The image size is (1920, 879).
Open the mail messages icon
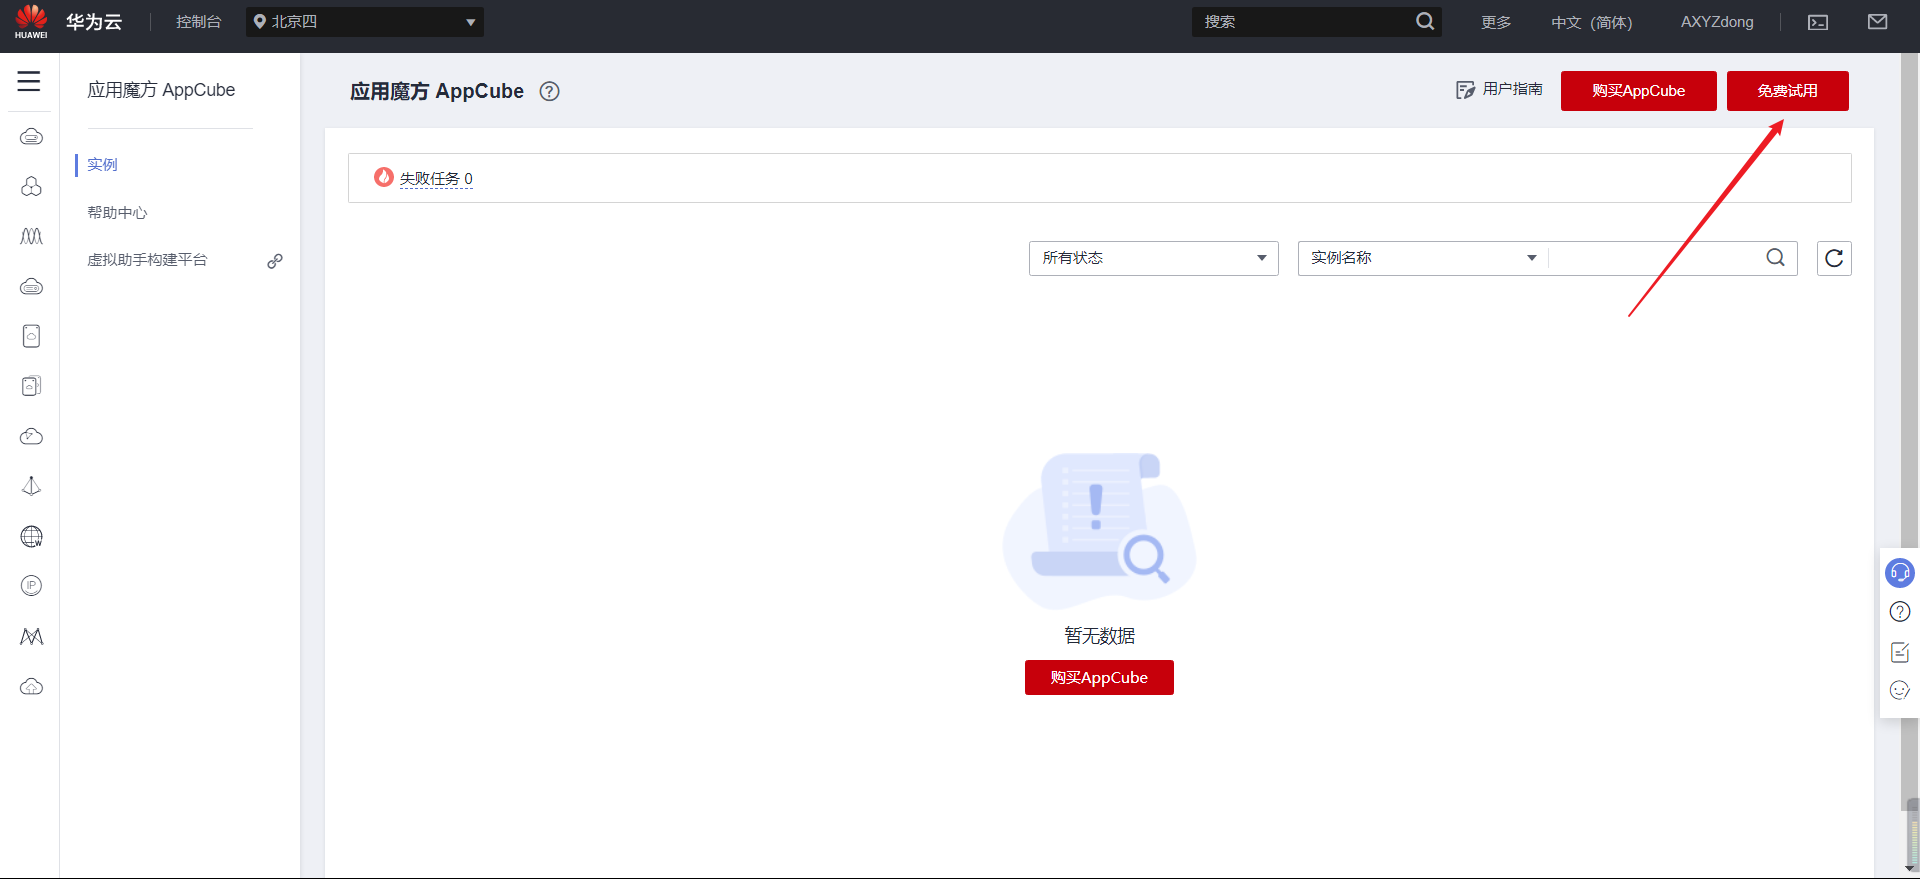pyautogui.click(x=1877, y=22)
